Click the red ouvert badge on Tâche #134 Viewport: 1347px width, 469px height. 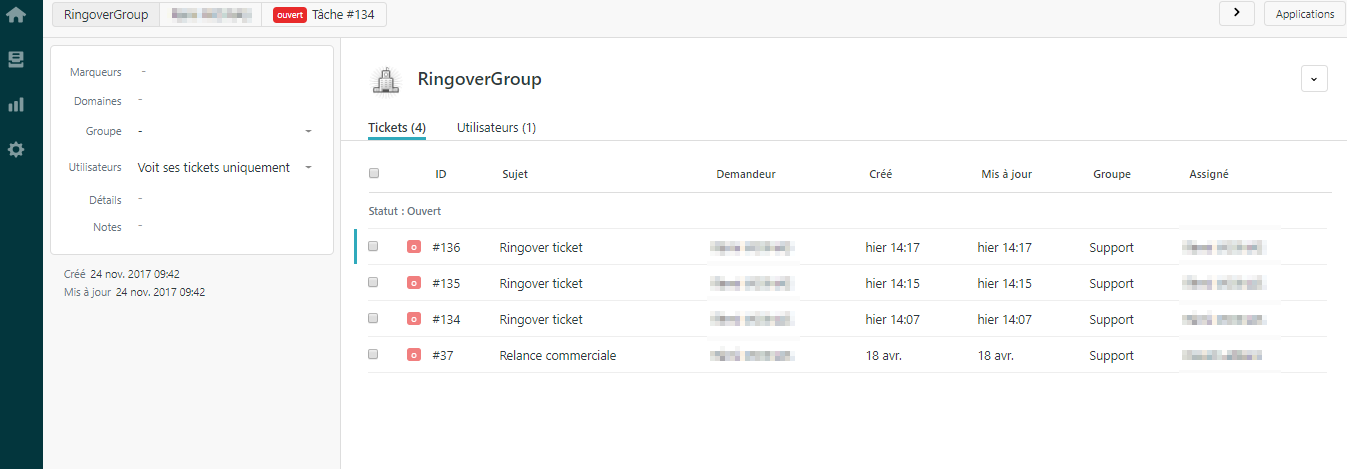pyautogui.click(x=289, y=14)
